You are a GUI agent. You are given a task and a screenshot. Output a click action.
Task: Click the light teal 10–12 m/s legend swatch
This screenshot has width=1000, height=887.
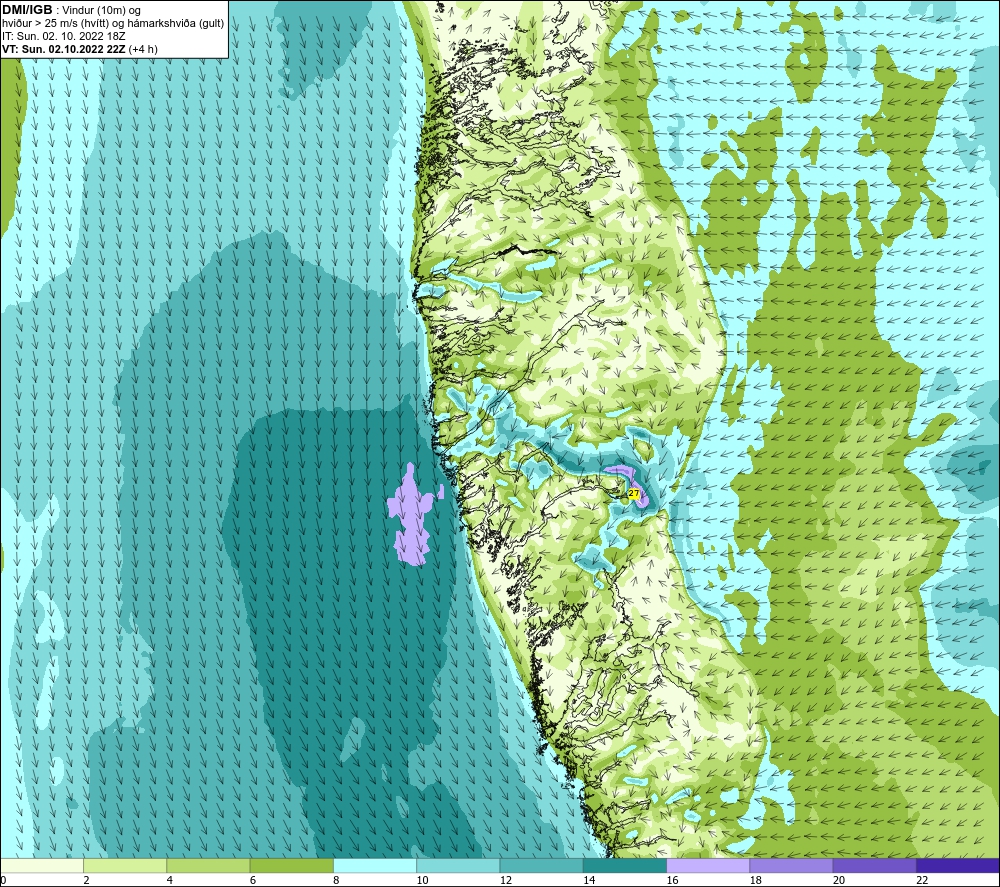pyautogui.click(x=458, y=866)
